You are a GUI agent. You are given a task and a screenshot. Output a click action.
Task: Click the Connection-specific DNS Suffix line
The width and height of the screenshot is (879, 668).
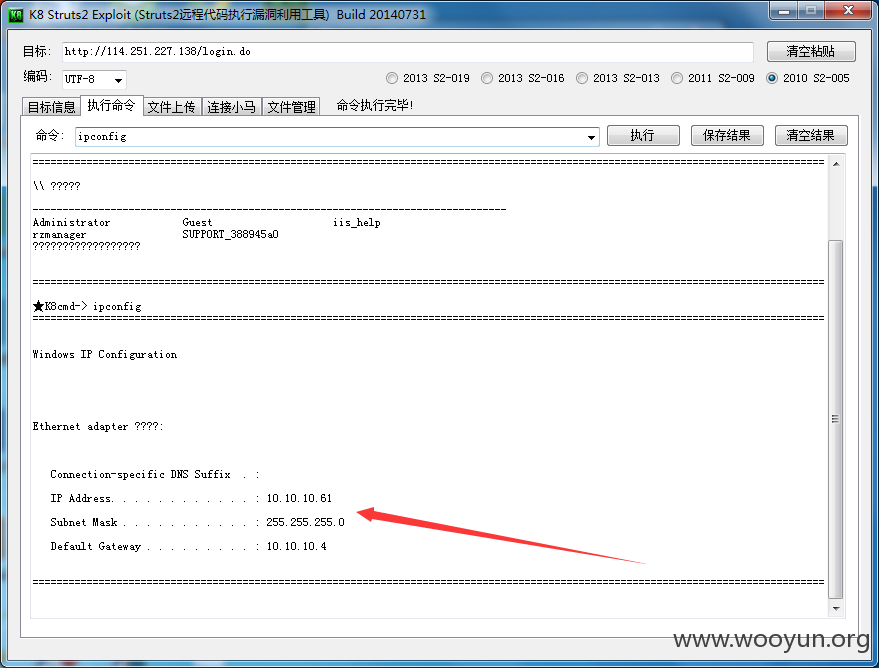pyautogui.click(x=155, y=475)
